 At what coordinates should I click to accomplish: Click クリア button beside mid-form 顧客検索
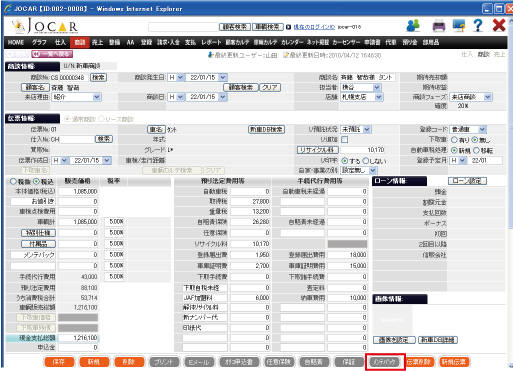tap(270, 88)
